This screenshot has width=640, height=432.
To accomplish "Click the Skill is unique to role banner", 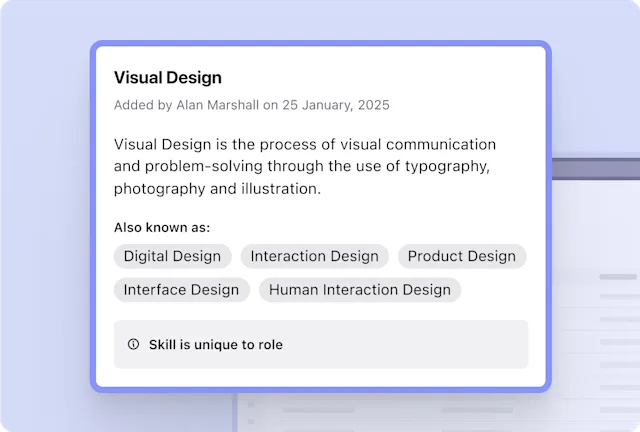I will pos(321,344).
